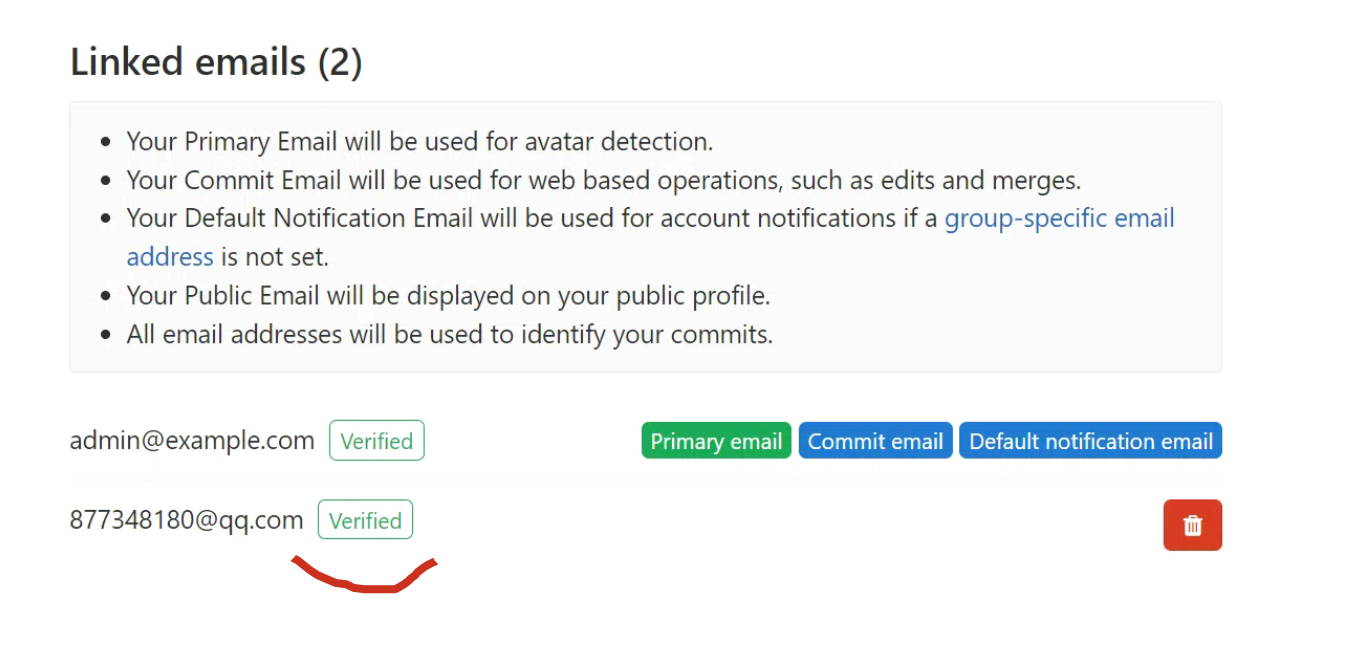Click the admin@example.com email address
1360x670 pixels.
[192, 441]
